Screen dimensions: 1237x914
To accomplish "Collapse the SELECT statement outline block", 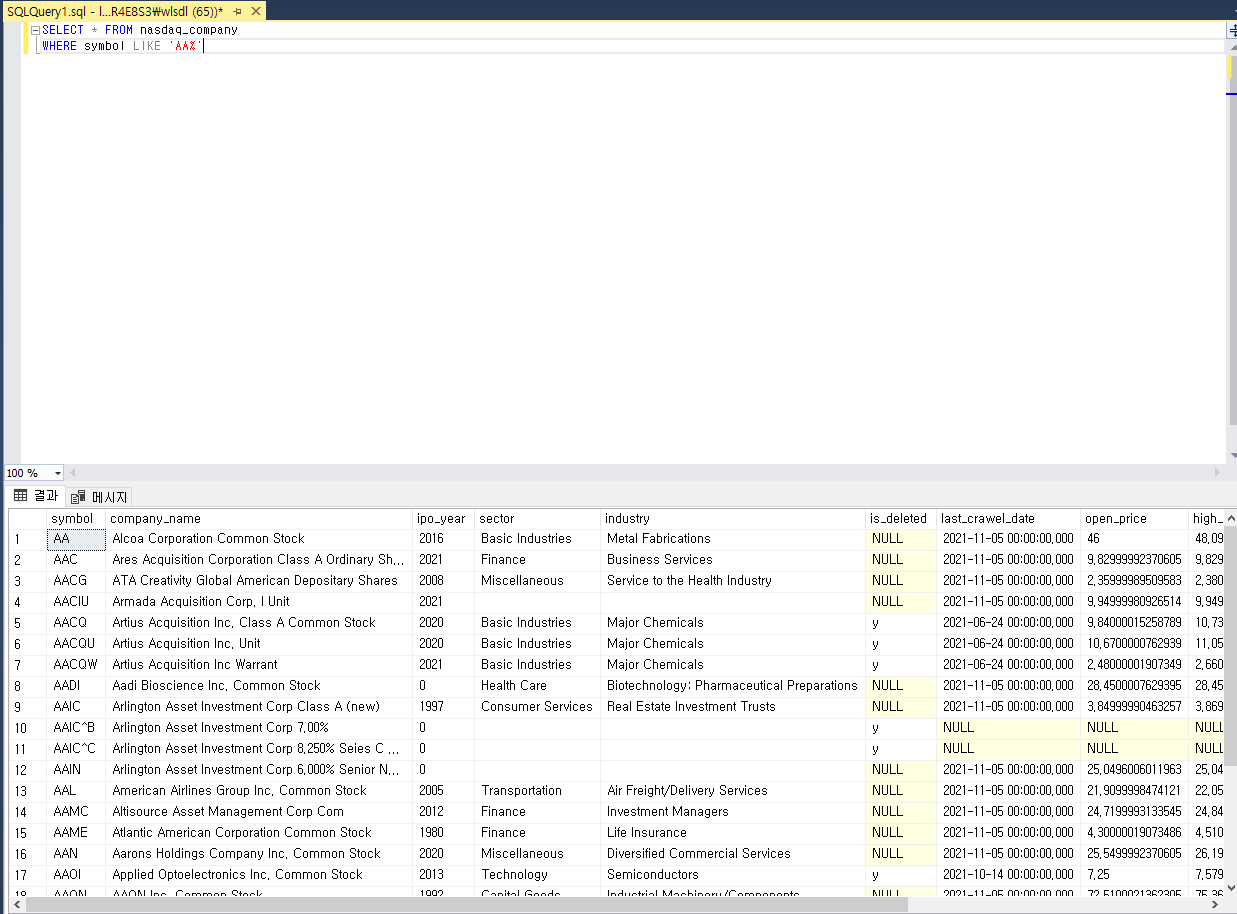I will tap(37, 30).
